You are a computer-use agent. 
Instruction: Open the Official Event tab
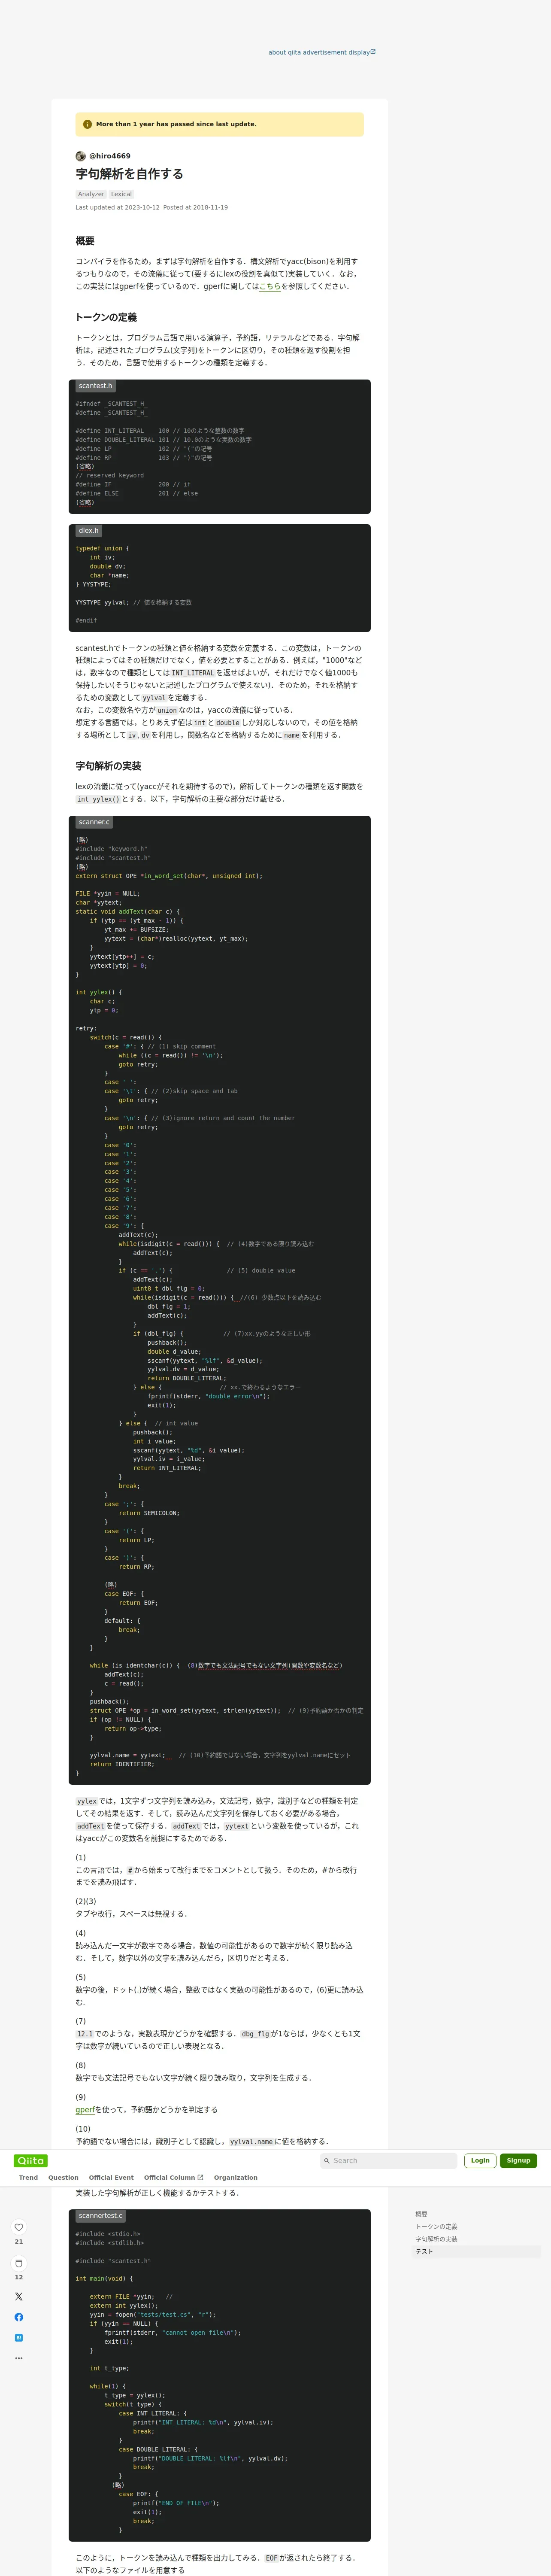click(111, 2177)
